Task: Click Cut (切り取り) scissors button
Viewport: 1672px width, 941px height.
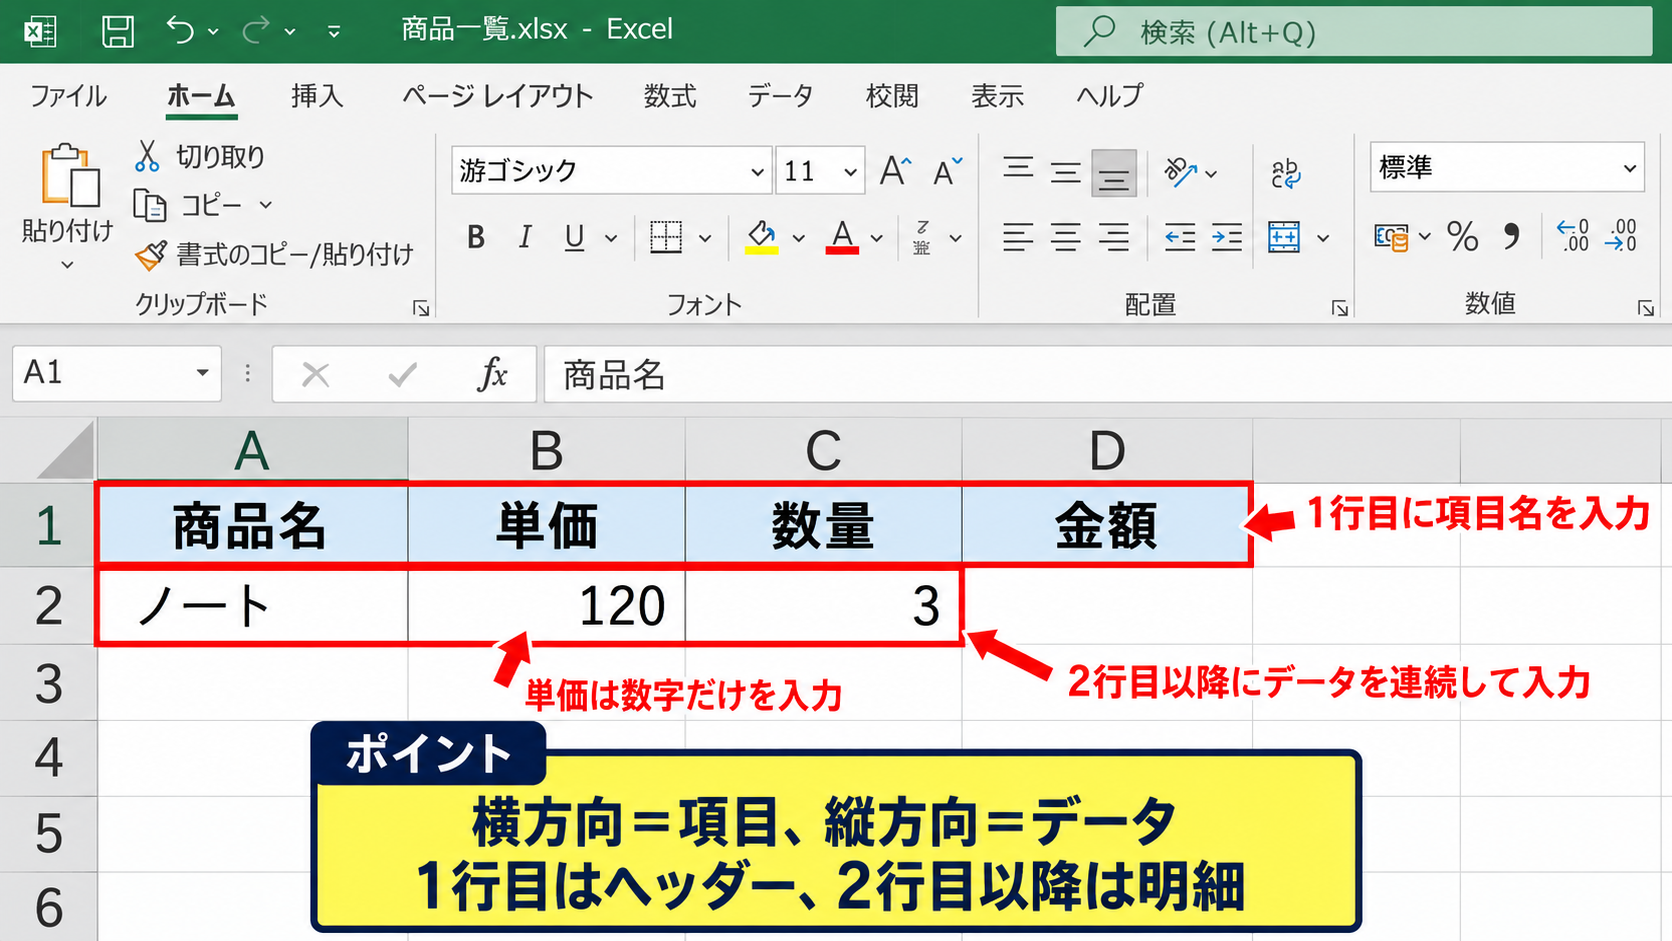Action: pyautogui.click(x=201, y=156)
